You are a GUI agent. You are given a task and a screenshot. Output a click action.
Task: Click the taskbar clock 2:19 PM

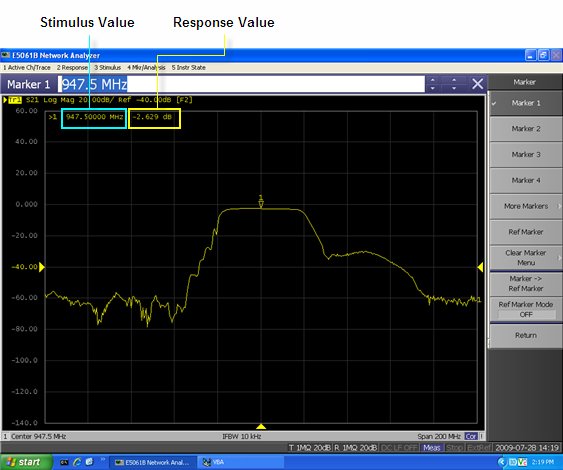pos(543,462)
